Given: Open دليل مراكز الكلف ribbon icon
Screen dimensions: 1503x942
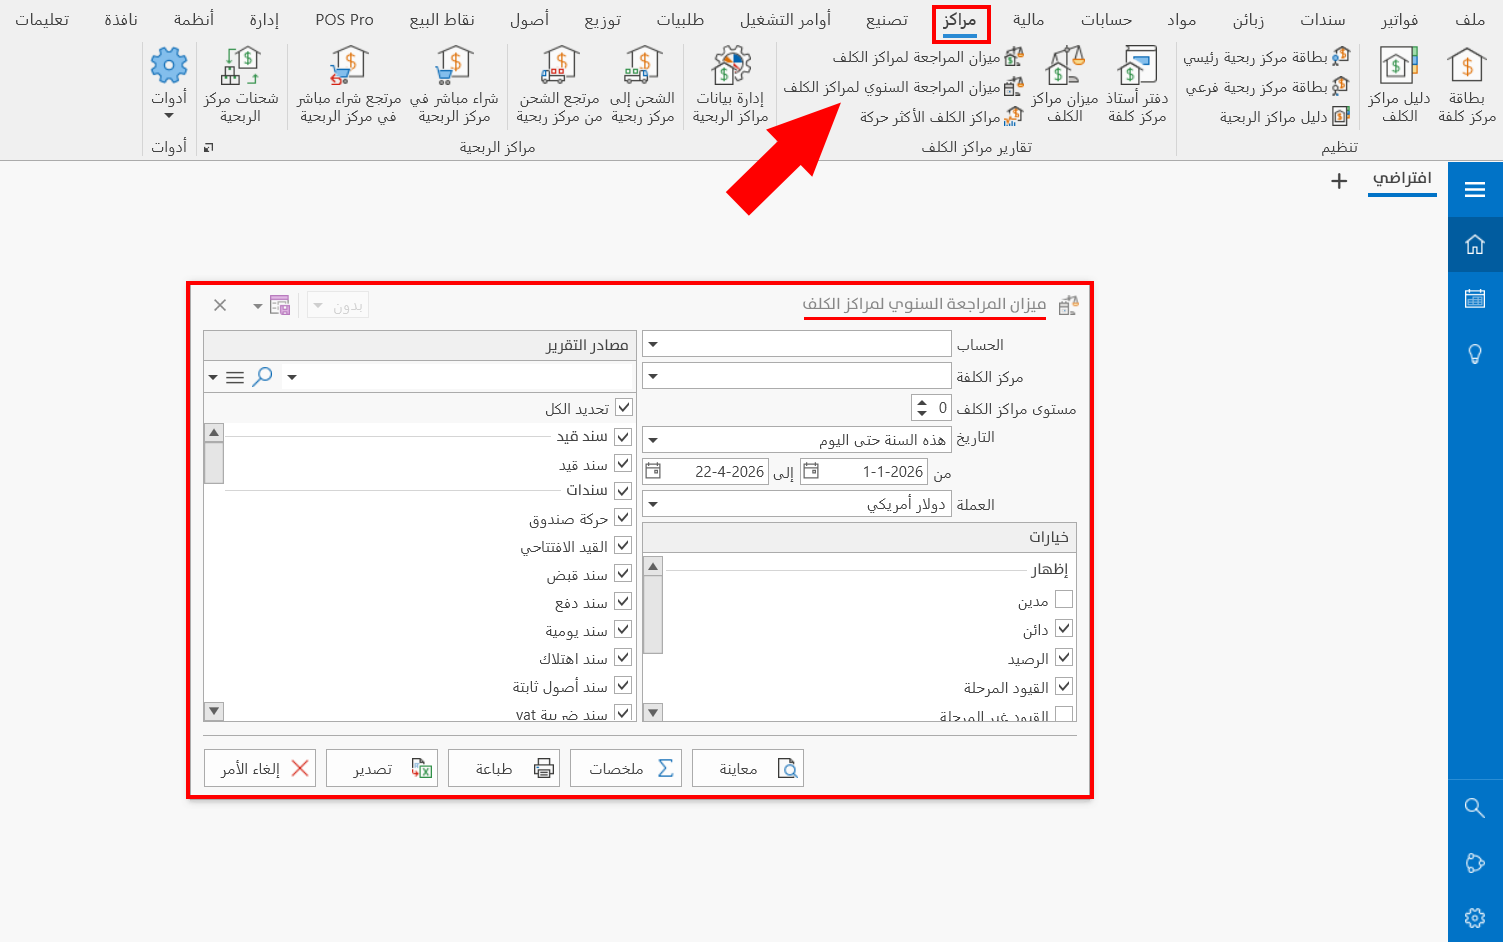Looking at the screenshot, I should coord(1399,86).
